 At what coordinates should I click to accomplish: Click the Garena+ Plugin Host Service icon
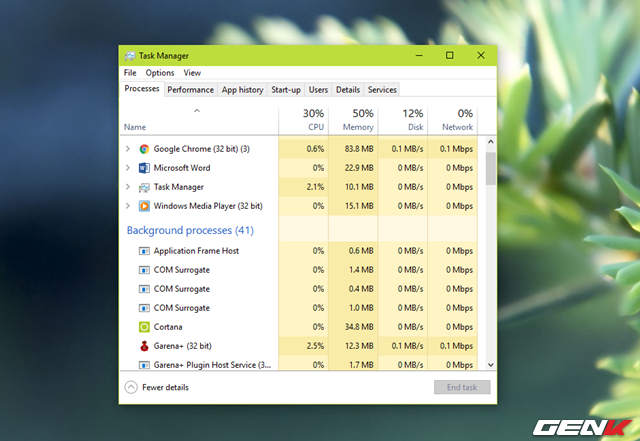pos(144,365)
